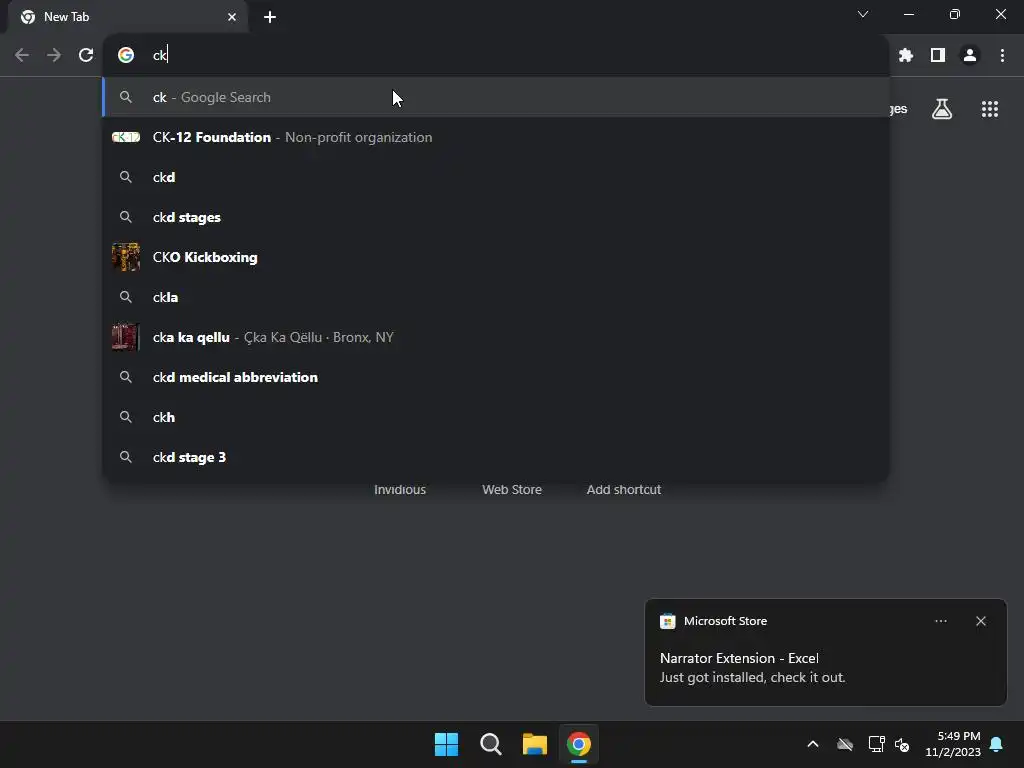Open taskbar Search
This screenshot has width=1024, height=768.
pyautogui.click(x=490, y=744)
